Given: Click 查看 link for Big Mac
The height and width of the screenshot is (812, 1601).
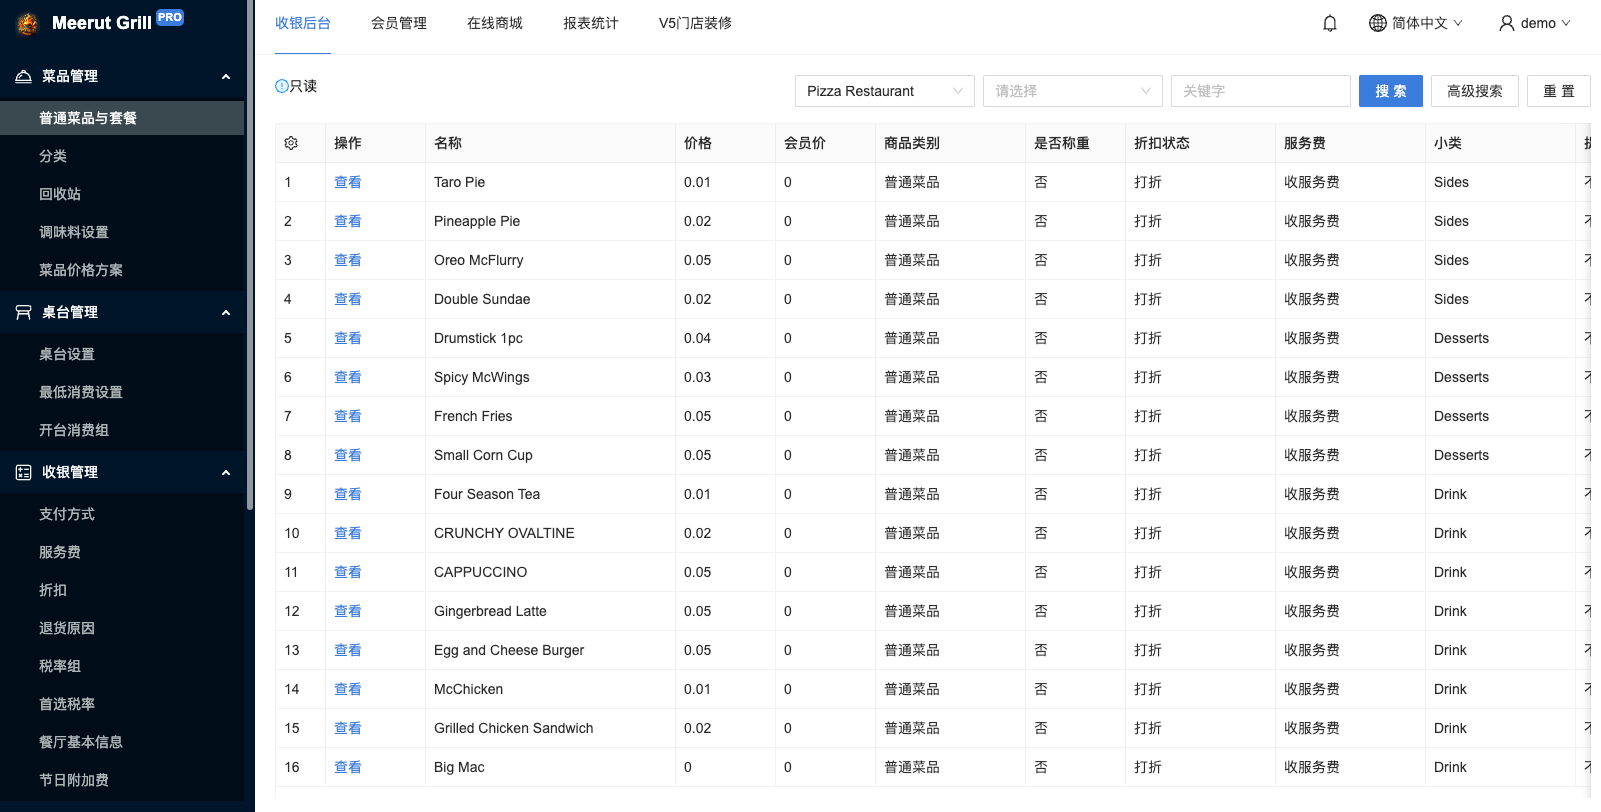Looking at the screenshot, I should (x=348, y=767).
